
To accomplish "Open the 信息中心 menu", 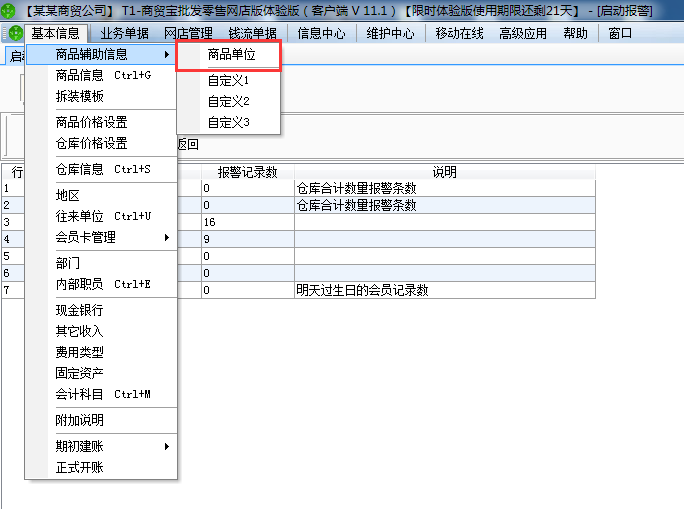I will pyautogui.click(x=321, y=33).
